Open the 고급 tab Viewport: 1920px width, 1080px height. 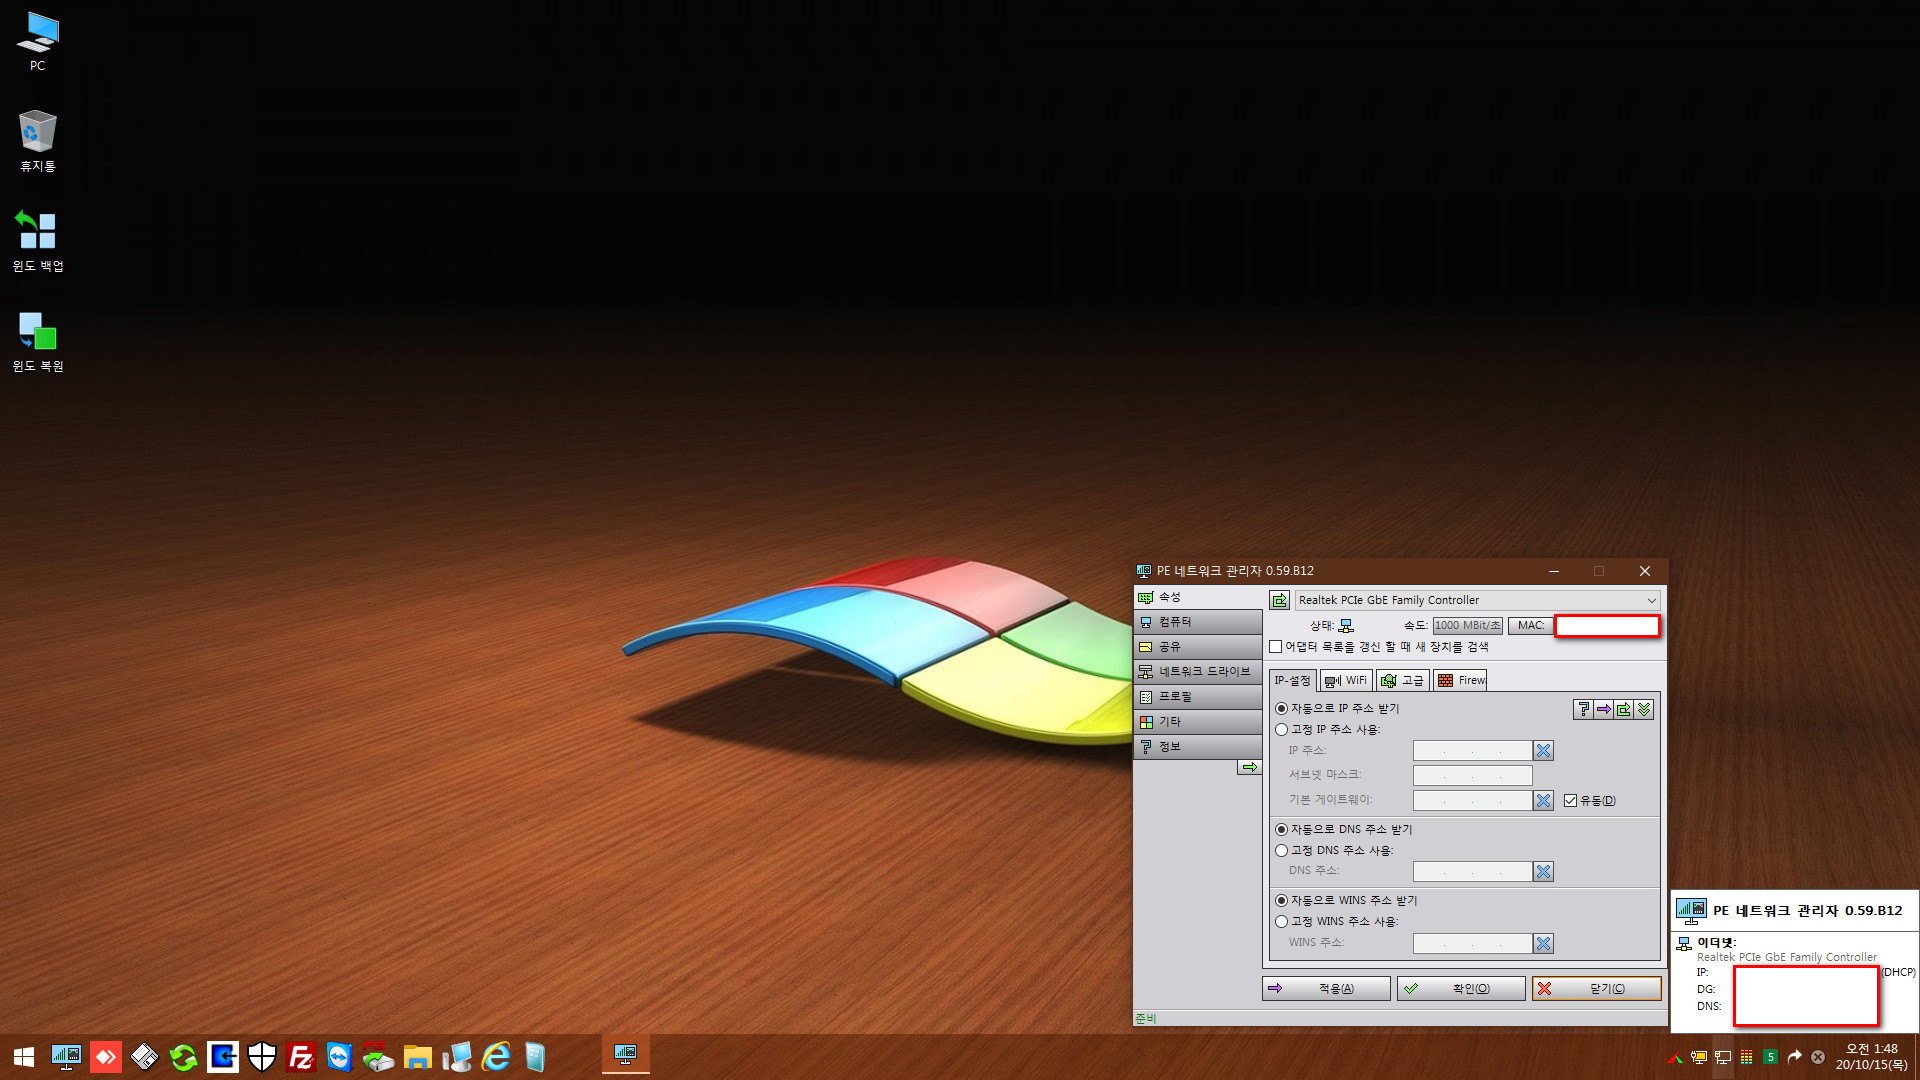tap(1402, 680)
